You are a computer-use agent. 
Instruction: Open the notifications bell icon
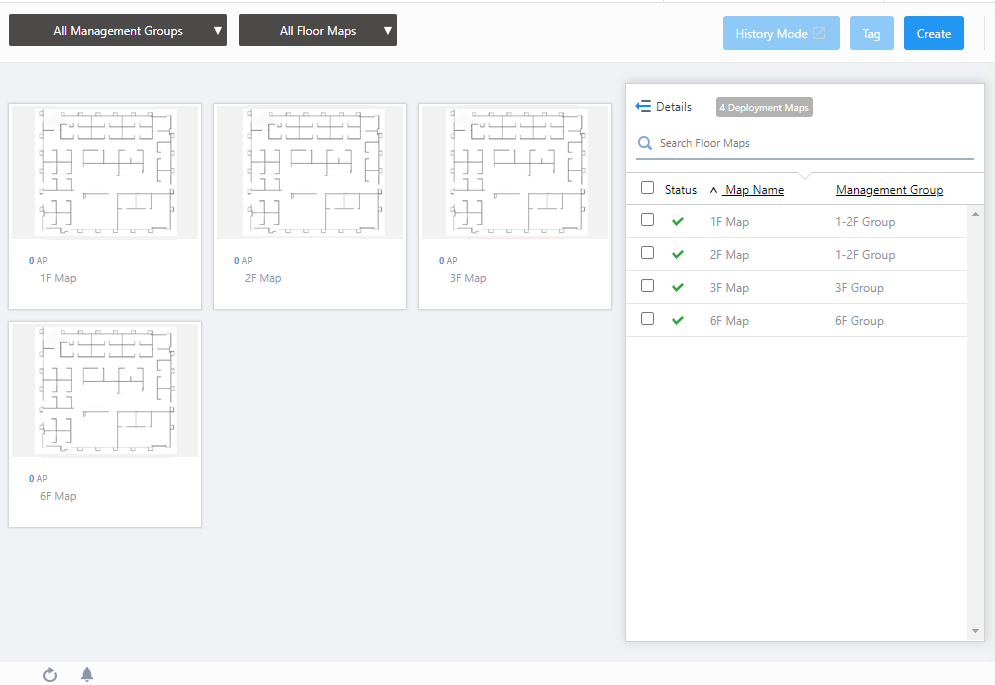87,675
